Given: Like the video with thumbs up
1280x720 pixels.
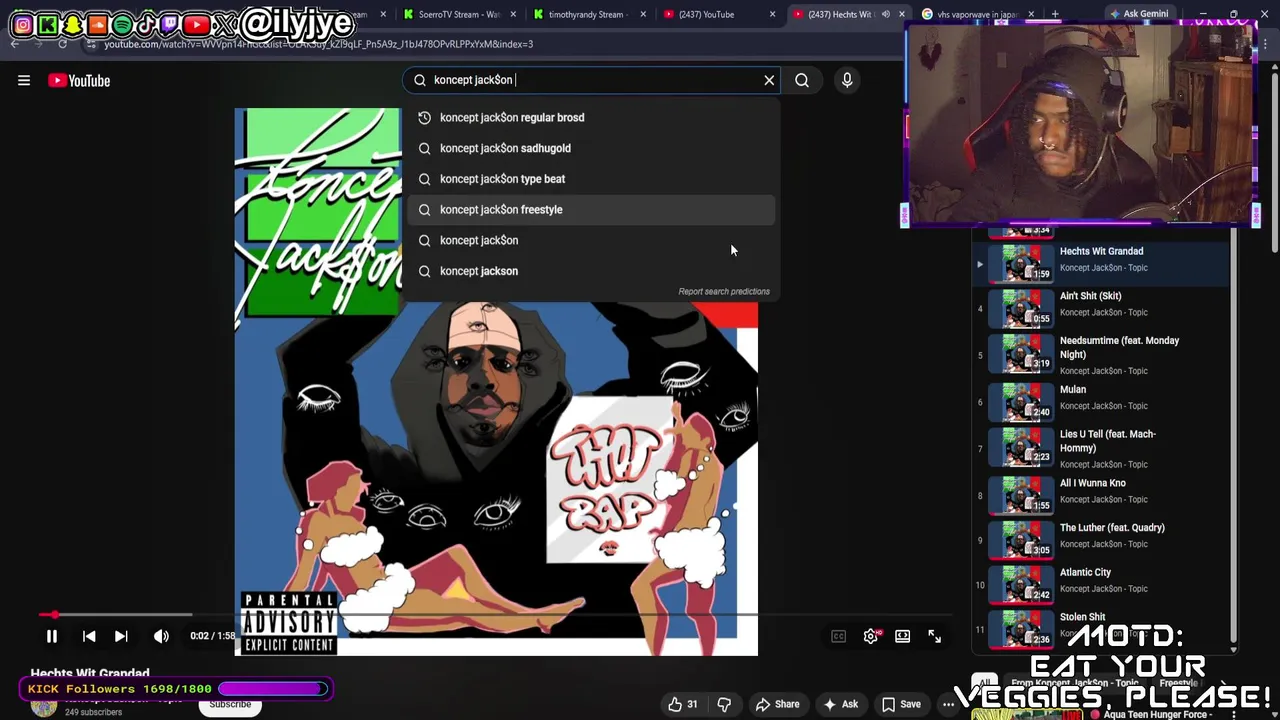Looking at the screenshot, I should pos(683,704).
